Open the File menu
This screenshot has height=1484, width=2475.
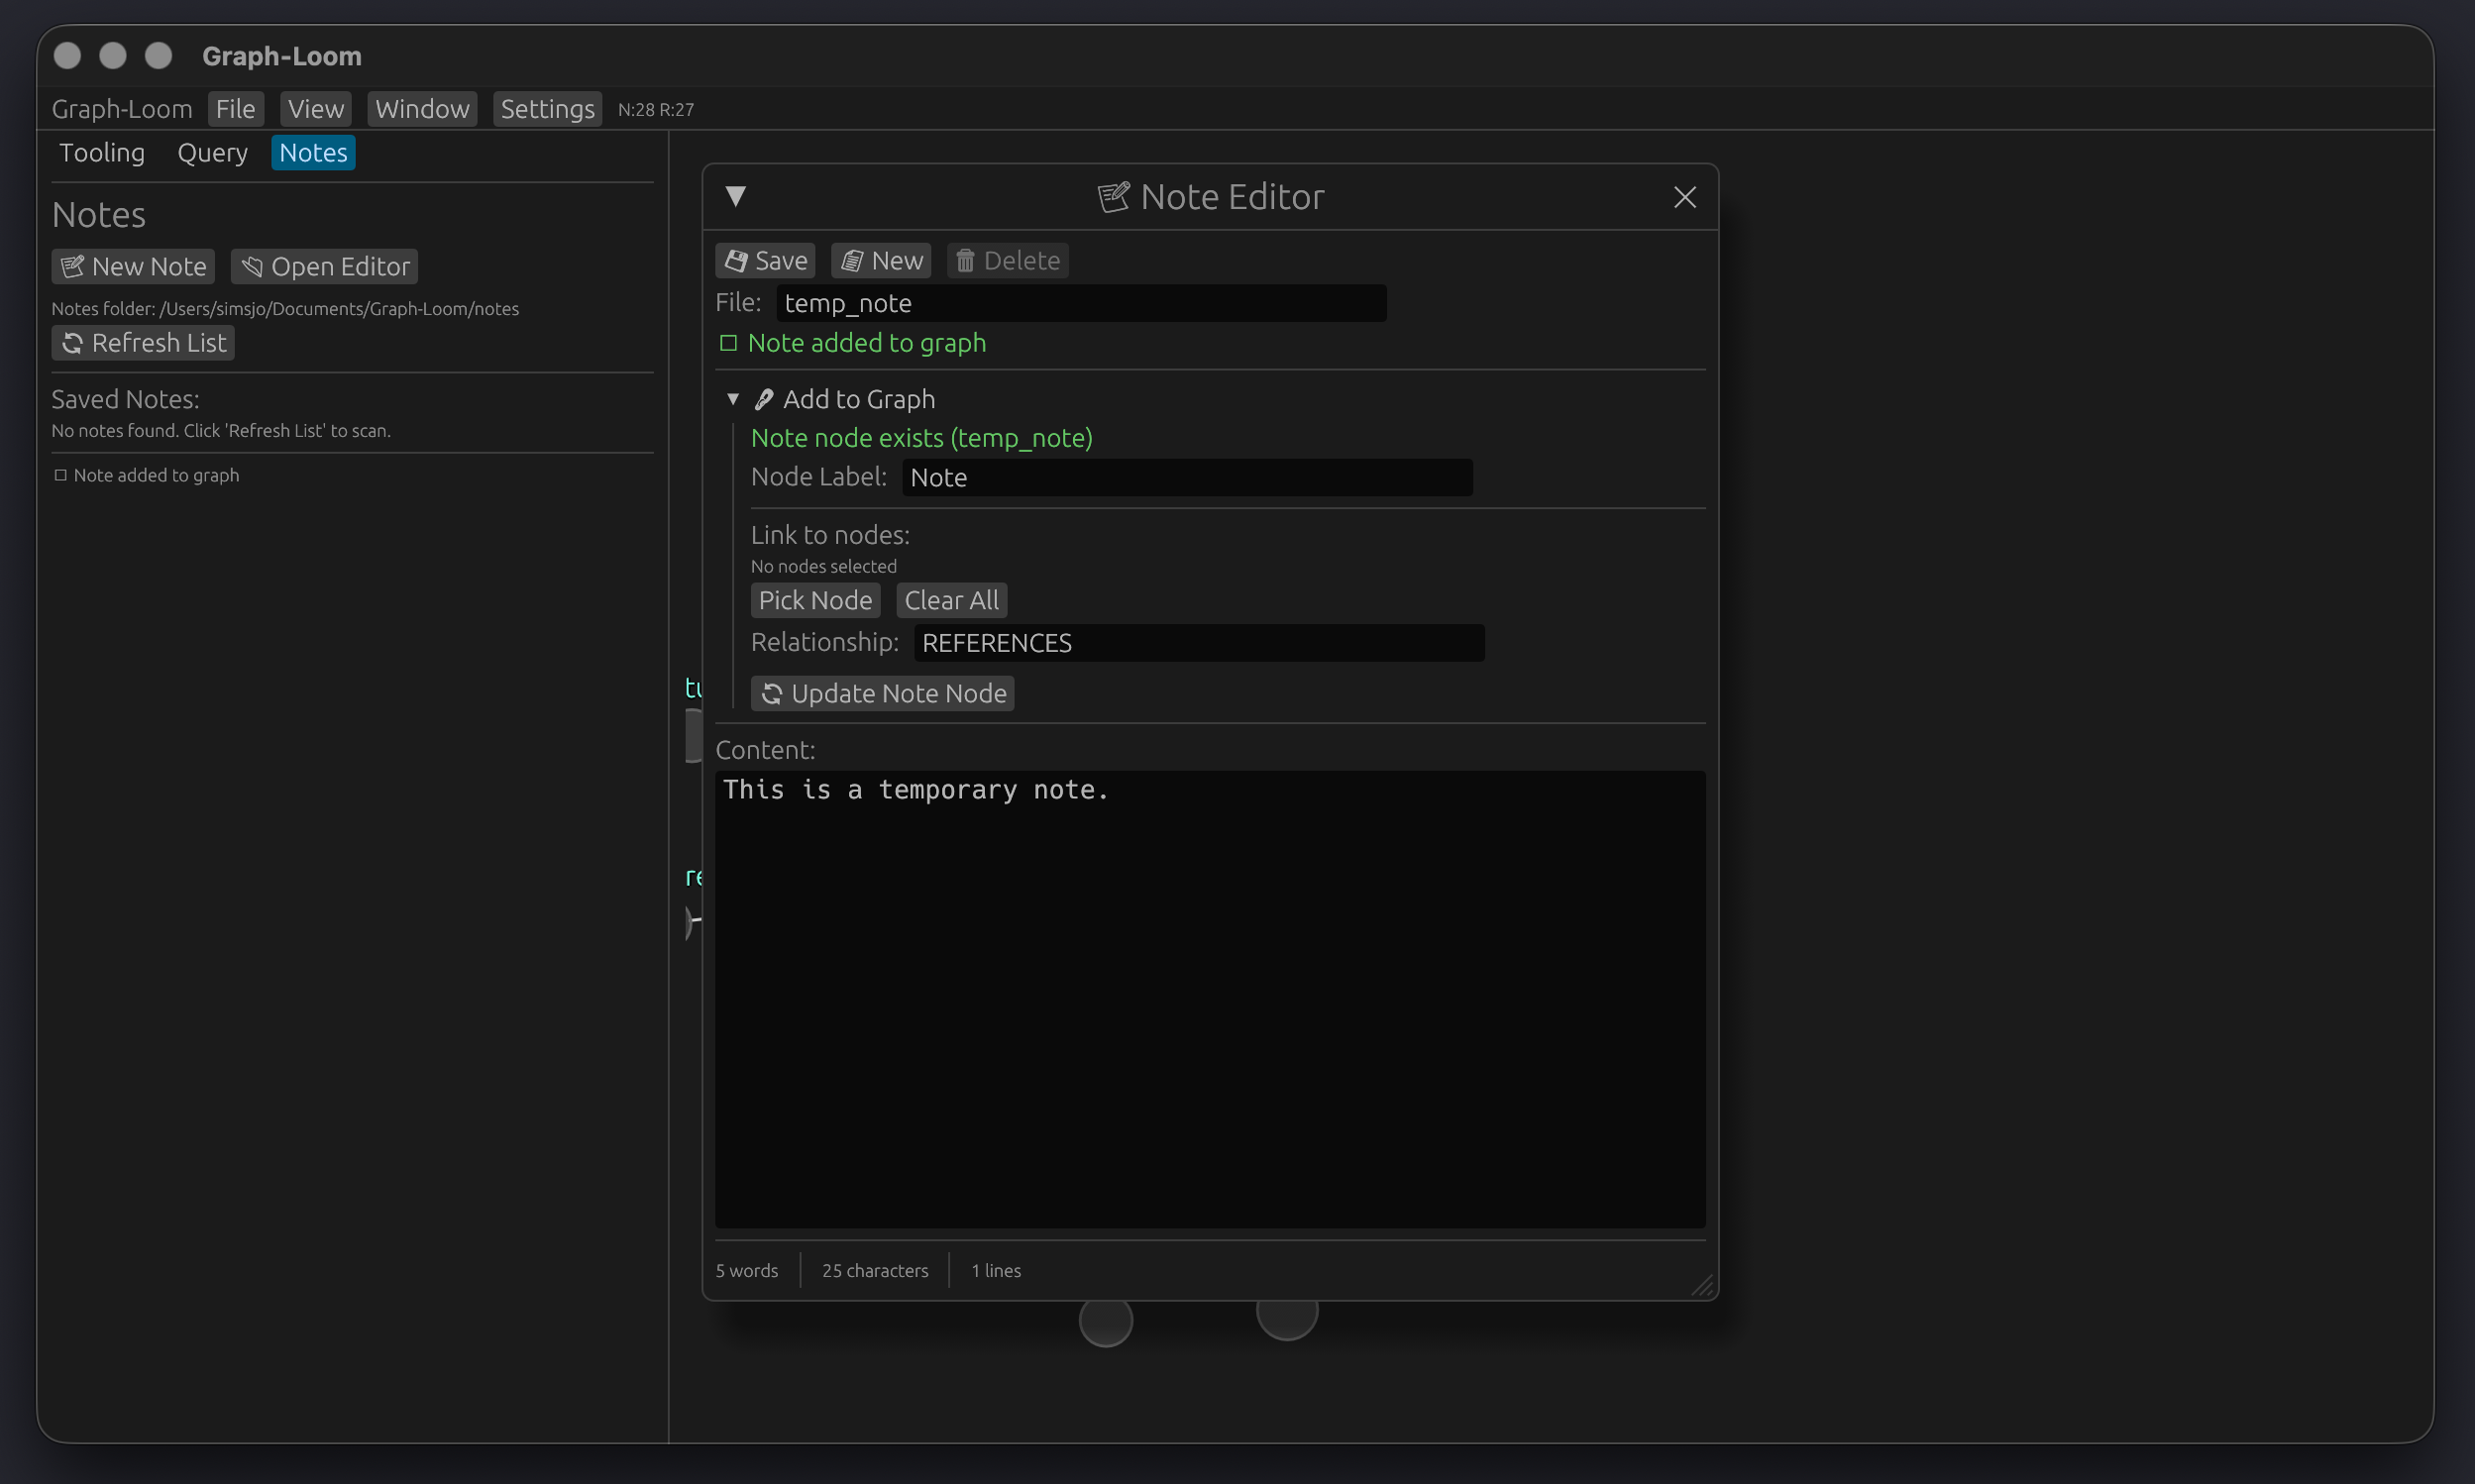point(235,109)
